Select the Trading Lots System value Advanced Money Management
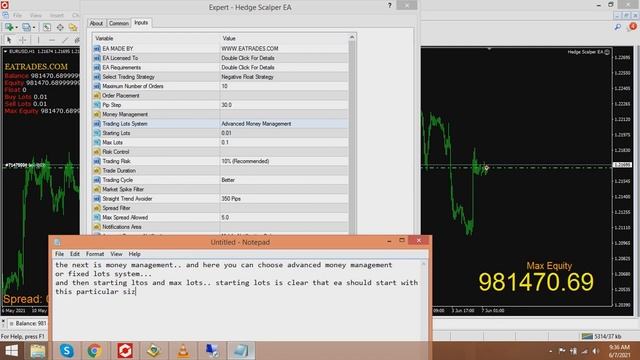The width and height of the screenshot is (640, 360). point(284,124)
